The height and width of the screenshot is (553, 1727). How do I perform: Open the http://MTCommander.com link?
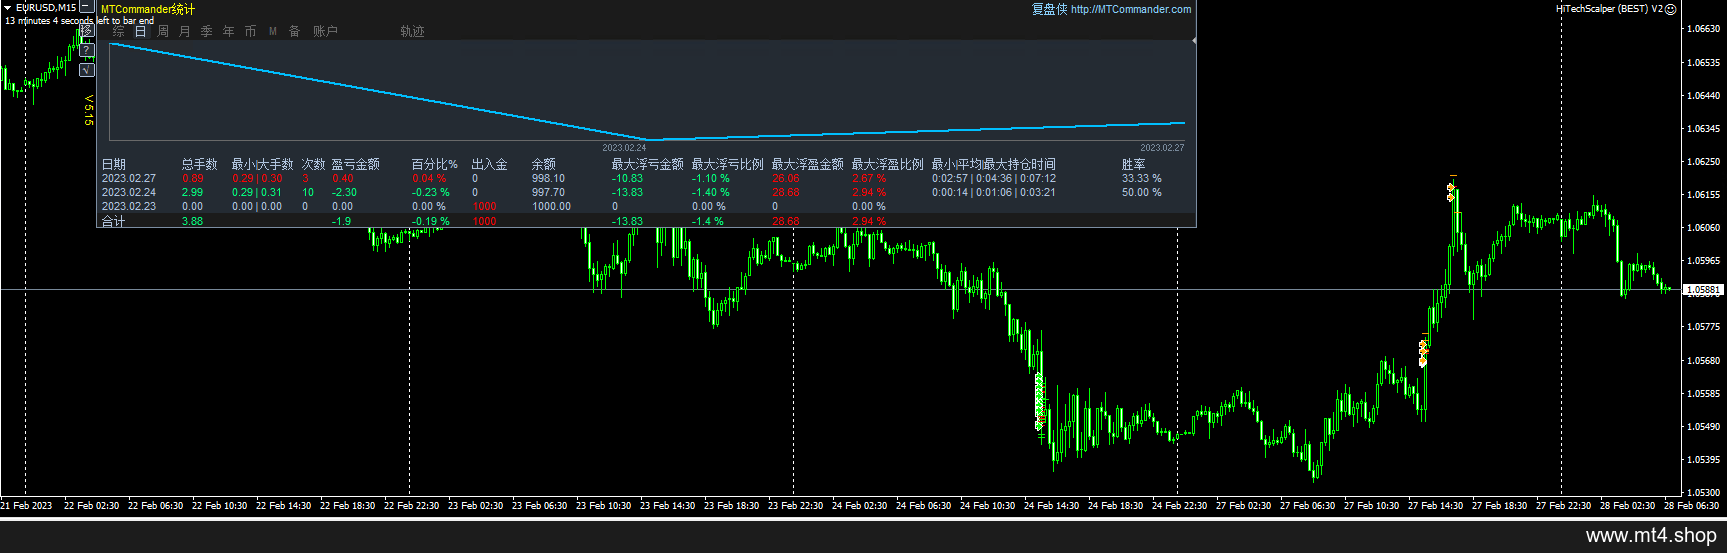click(x=1131, y=9)
